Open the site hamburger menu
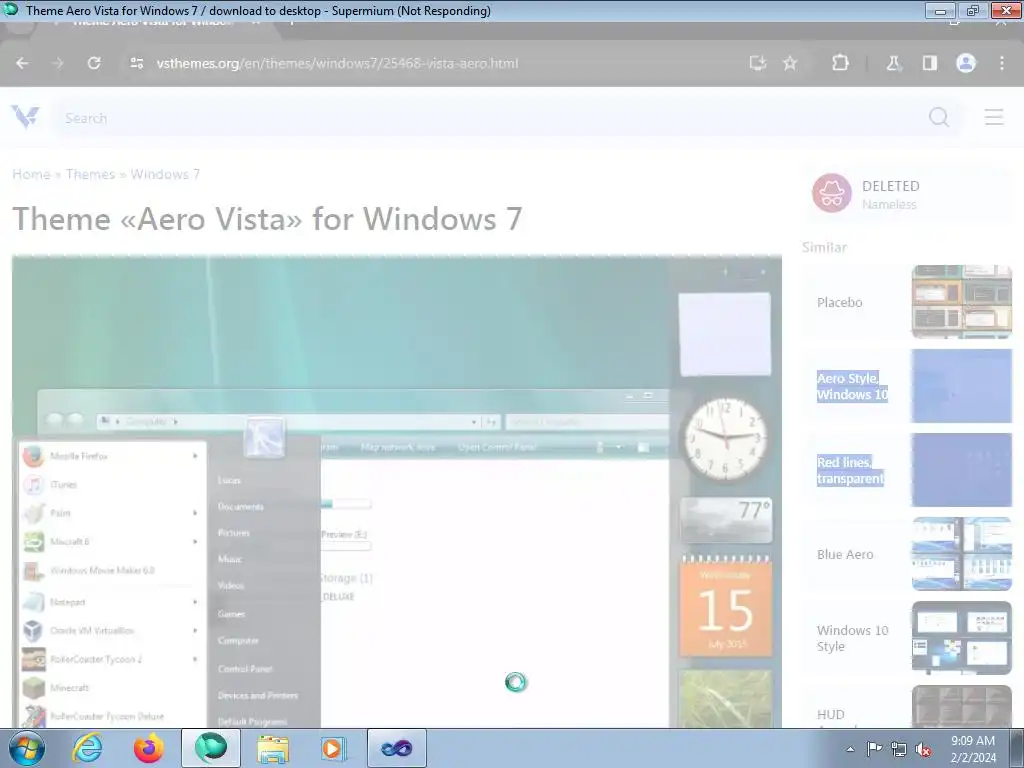Screen dimensions: 1024x768 994,118
